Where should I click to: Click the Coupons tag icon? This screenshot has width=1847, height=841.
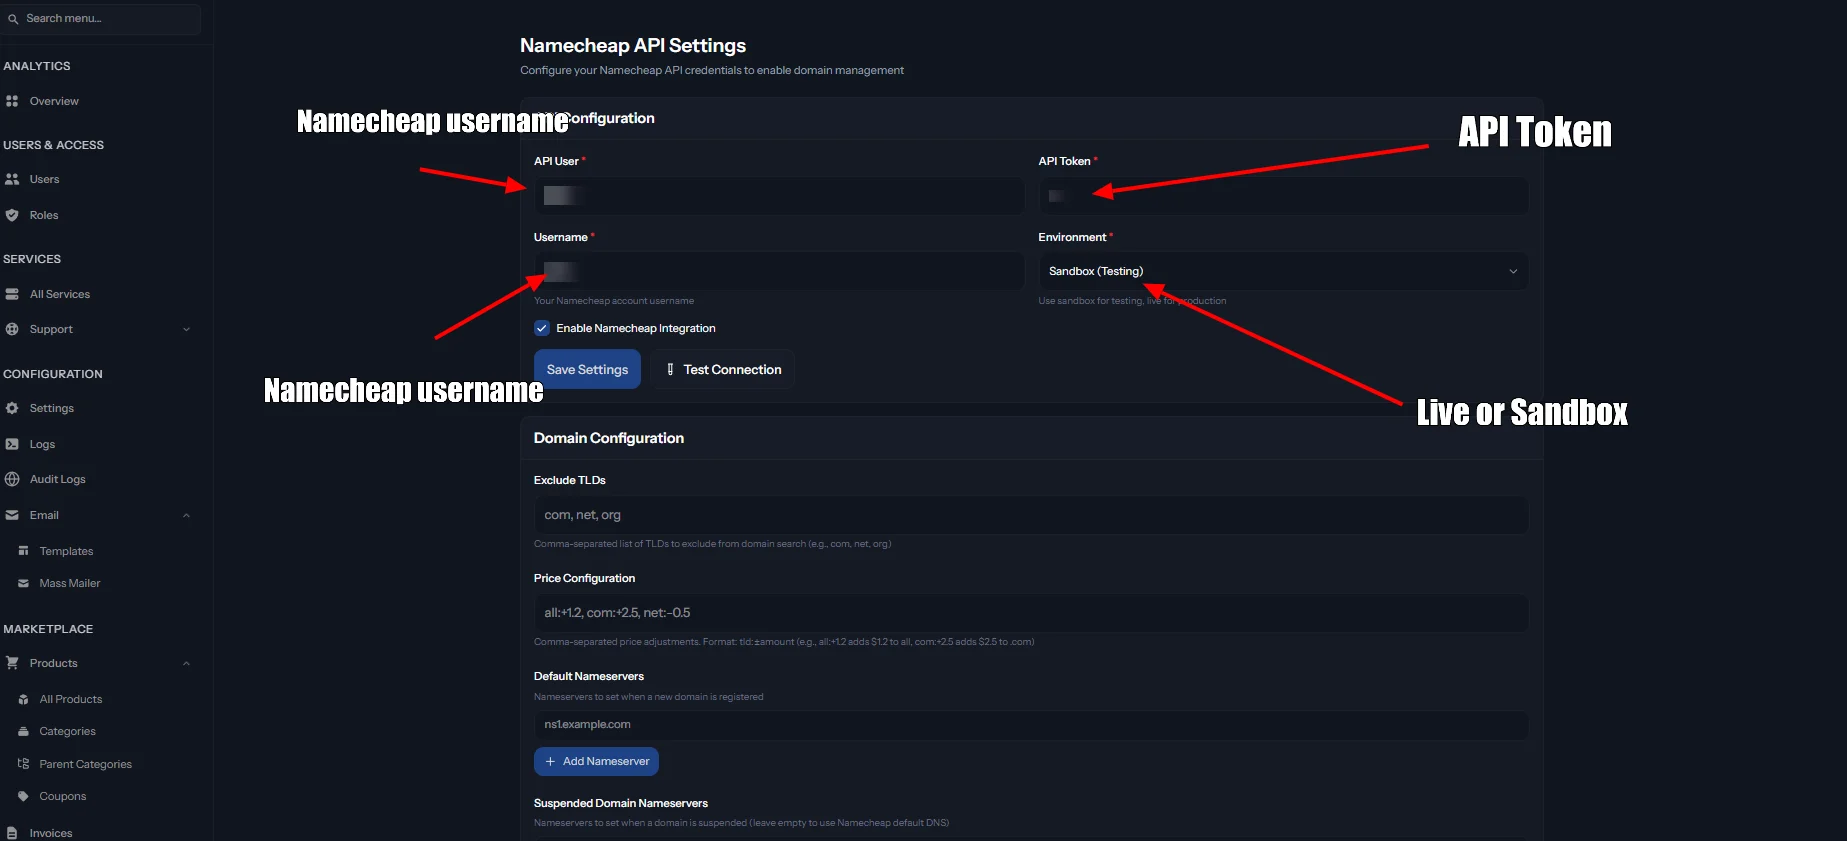click(23, 796)
